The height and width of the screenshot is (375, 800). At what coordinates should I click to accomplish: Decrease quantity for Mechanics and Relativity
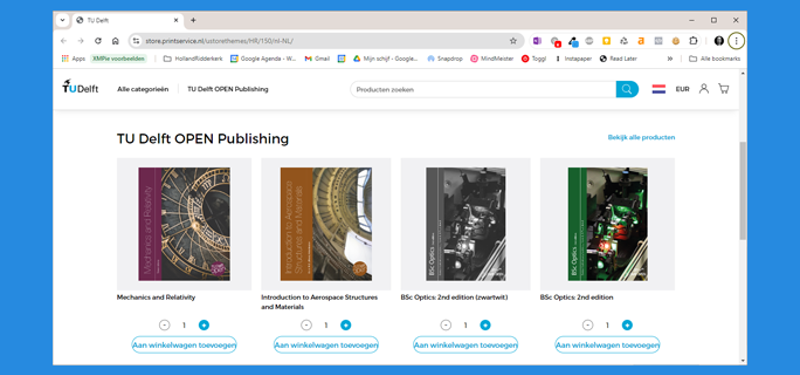[x=164, y=325]
